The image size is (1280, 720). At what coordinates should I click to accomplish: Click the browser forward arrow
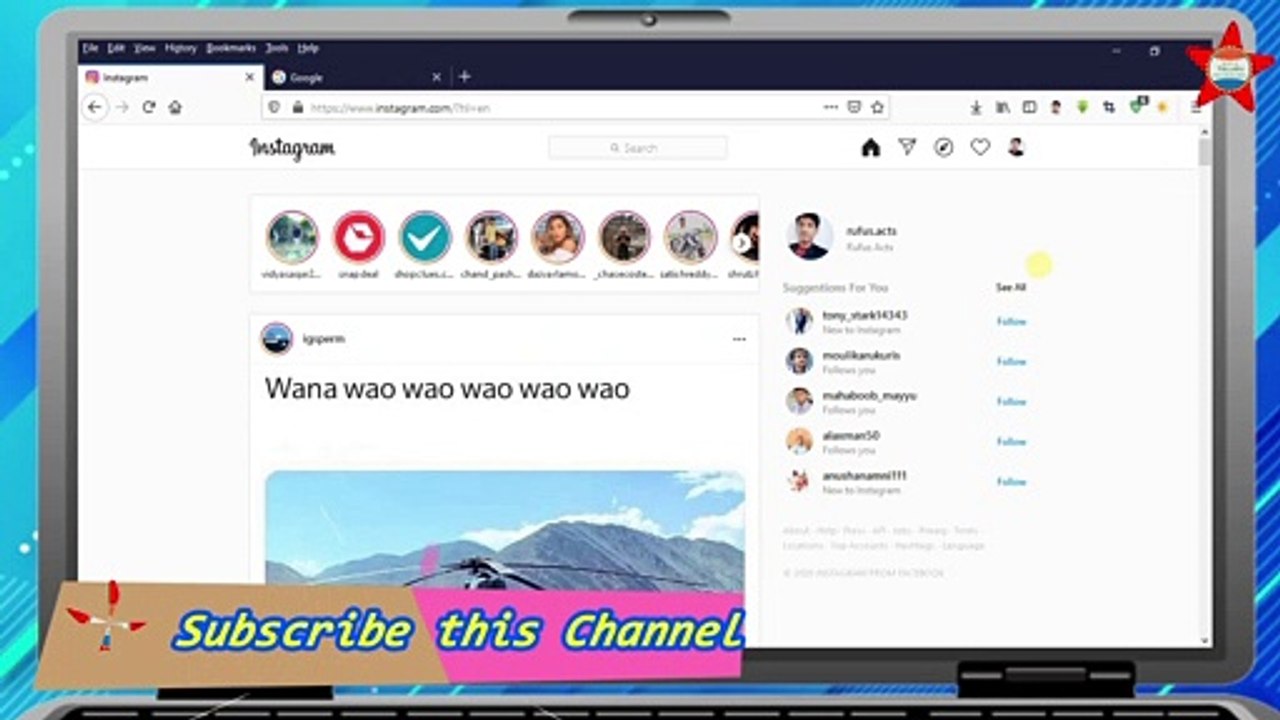(x=122, y=107)
